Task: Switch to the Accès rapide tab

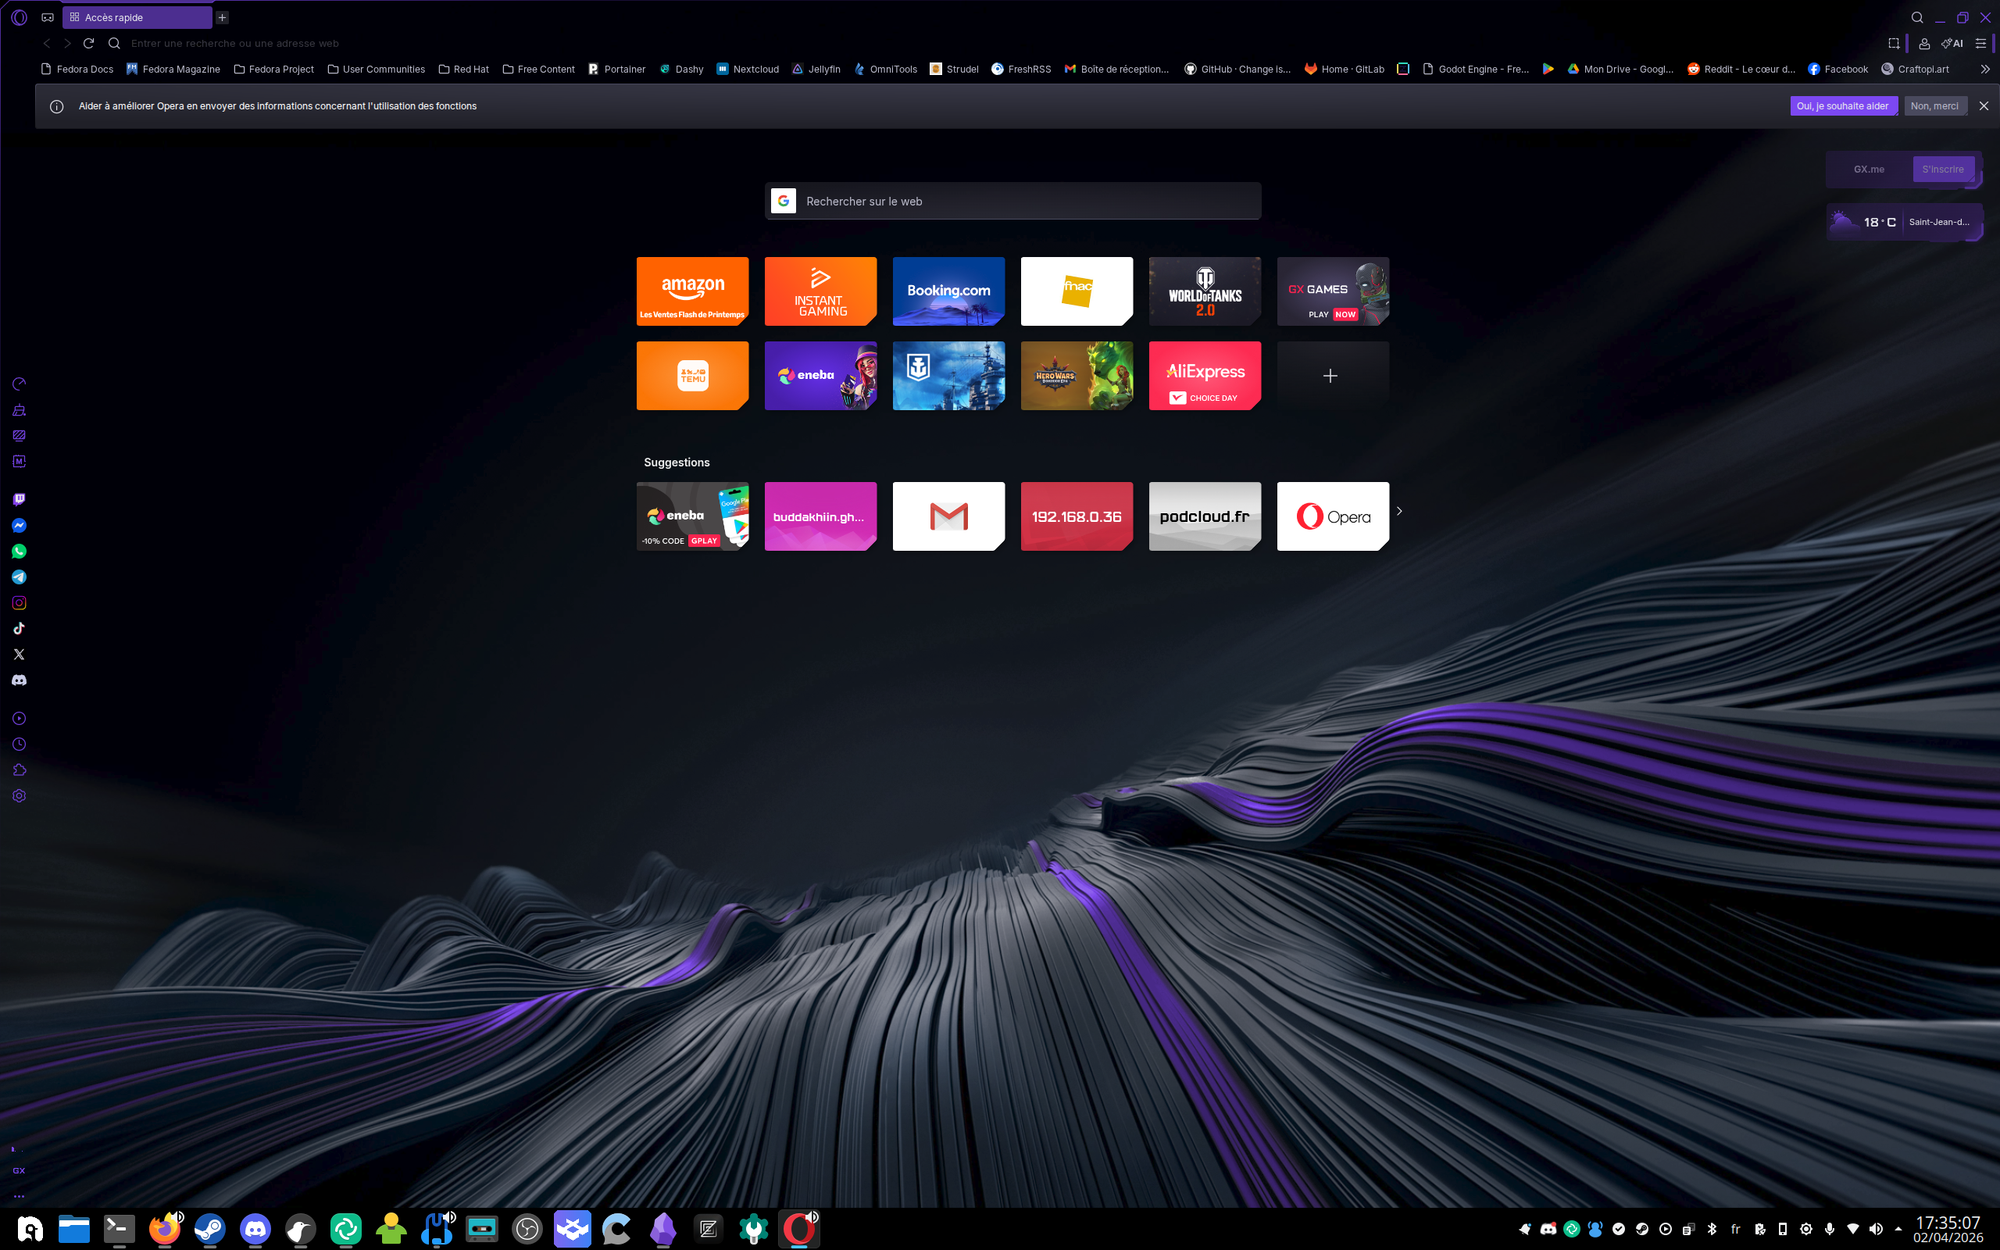Action: [137, 17]
